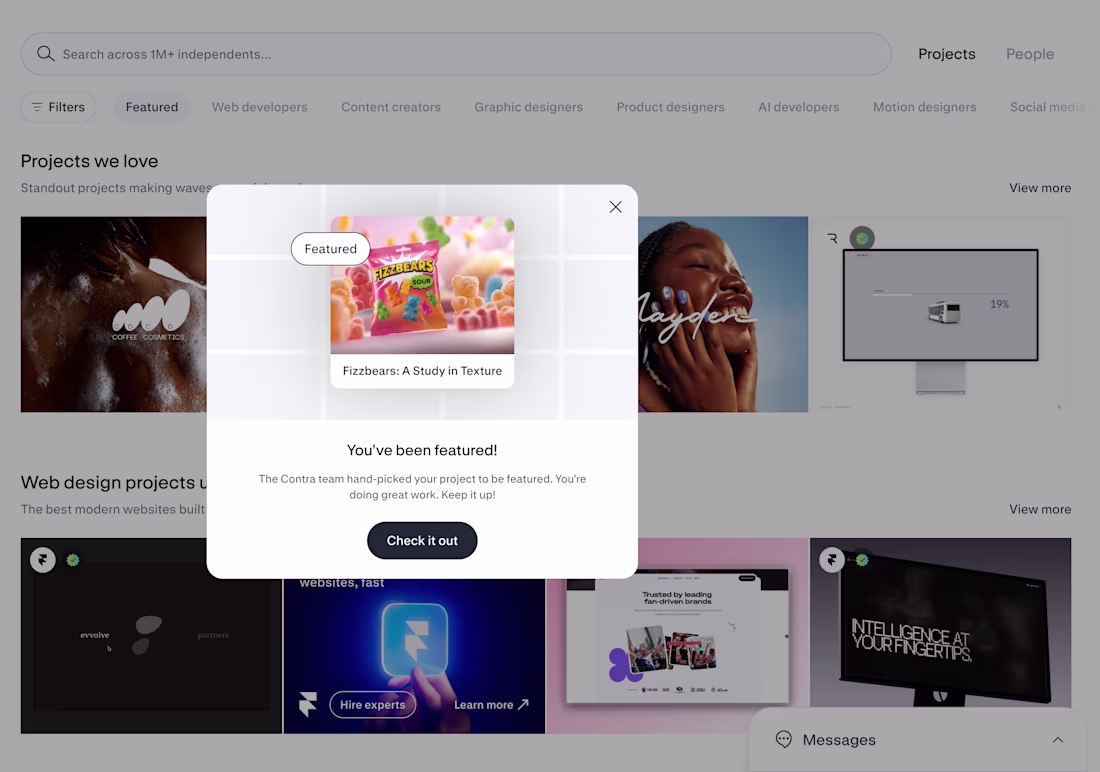Click View more for Web design projects
Viewport: 1100px width, 772px height.
click(1040, 509)
